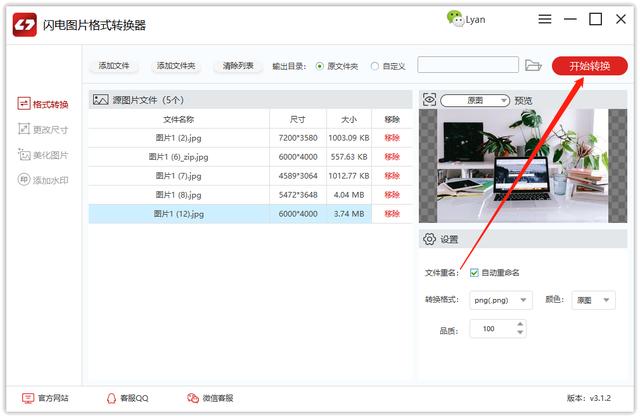Viewport: 640px width, 418px height.
Task: Switch to 美化图片 sidebar tab
Action: (43, 155)
